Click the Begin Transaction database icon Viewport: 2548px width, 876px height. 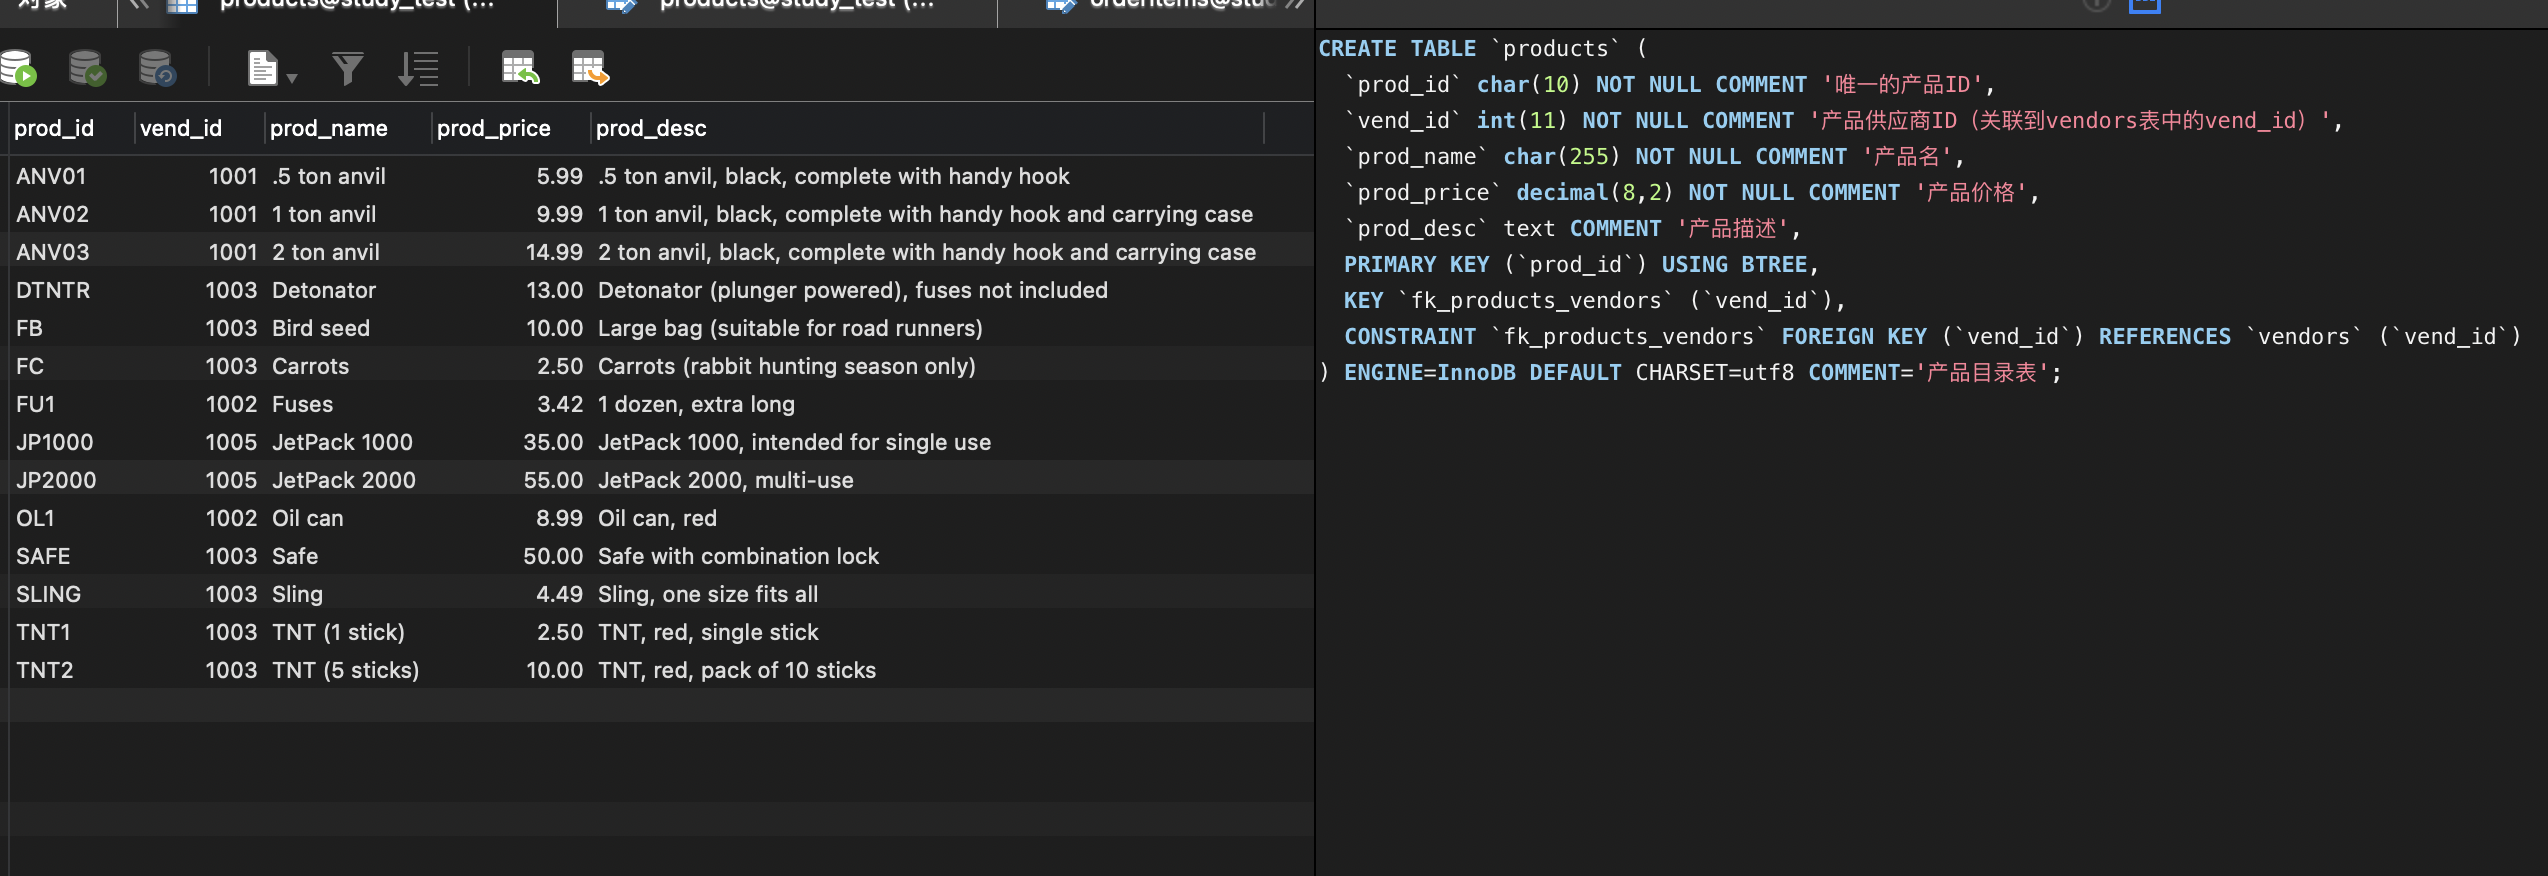pos(18,68)
